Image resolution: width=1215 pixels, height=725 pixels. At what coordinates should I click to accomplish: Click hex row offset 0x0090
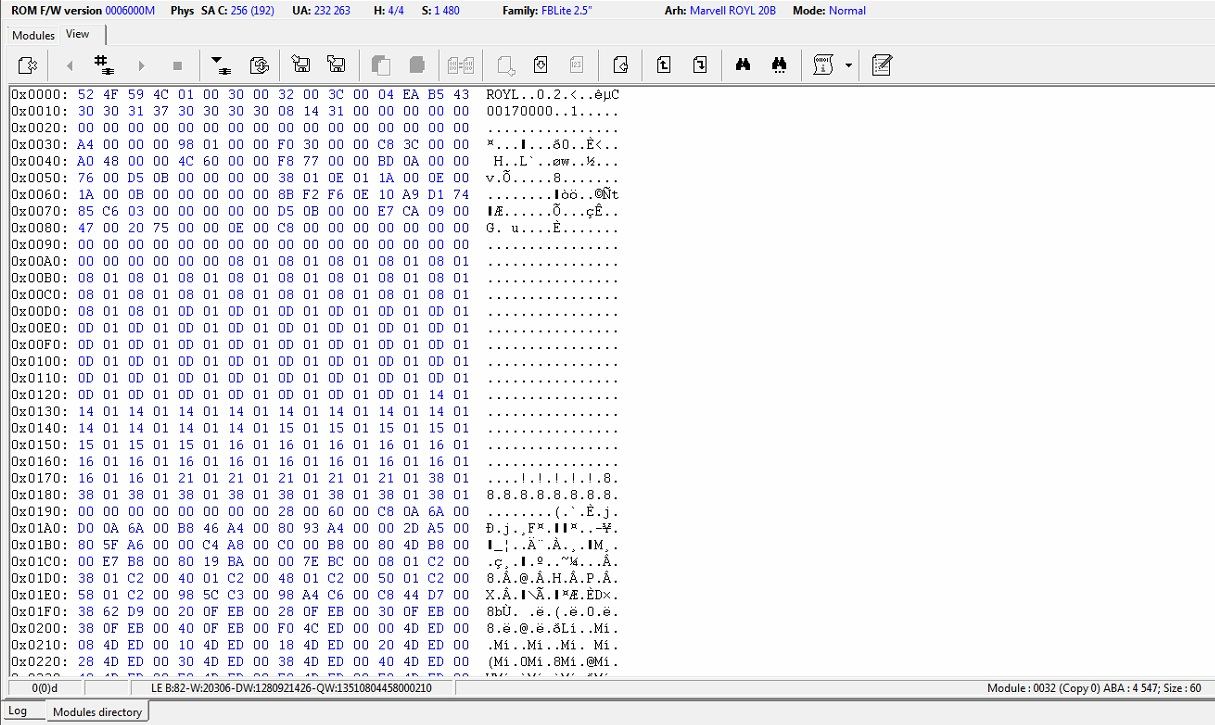[x=40, y=244]
